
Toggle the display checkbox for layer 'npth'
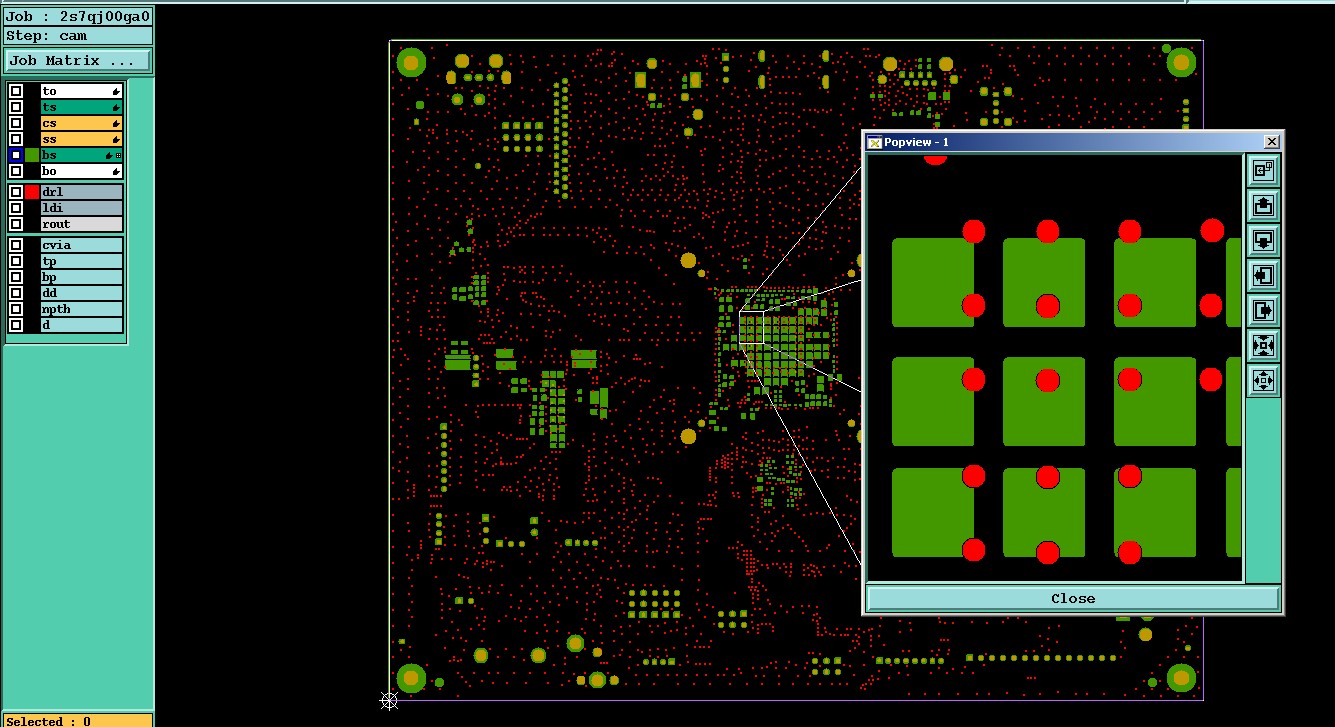tap(16, 309)
